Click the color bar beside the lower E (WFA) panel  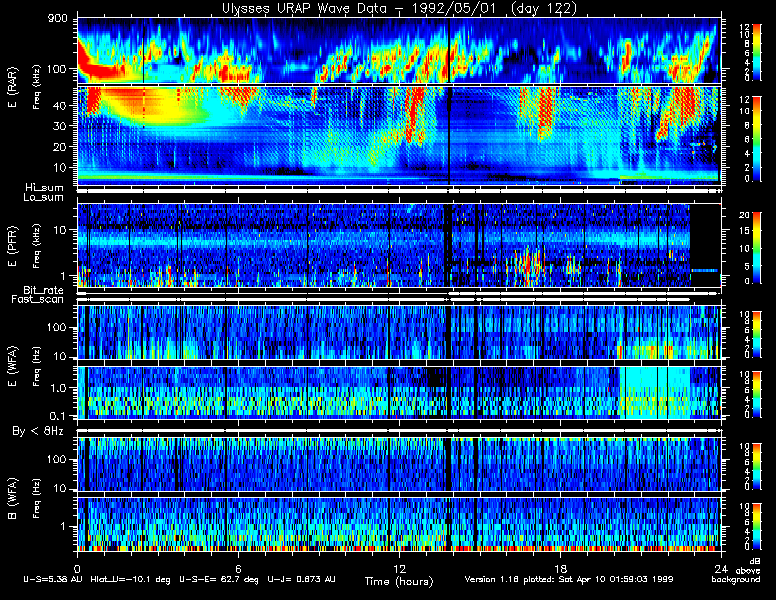point(757,394)
